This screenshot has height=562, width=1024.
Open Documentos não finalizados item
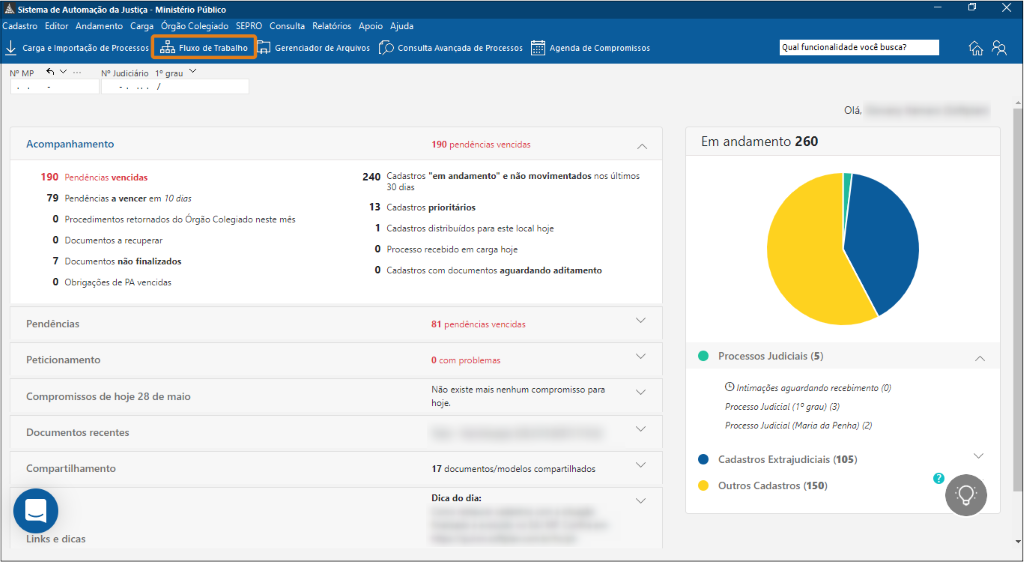point(117,261)
